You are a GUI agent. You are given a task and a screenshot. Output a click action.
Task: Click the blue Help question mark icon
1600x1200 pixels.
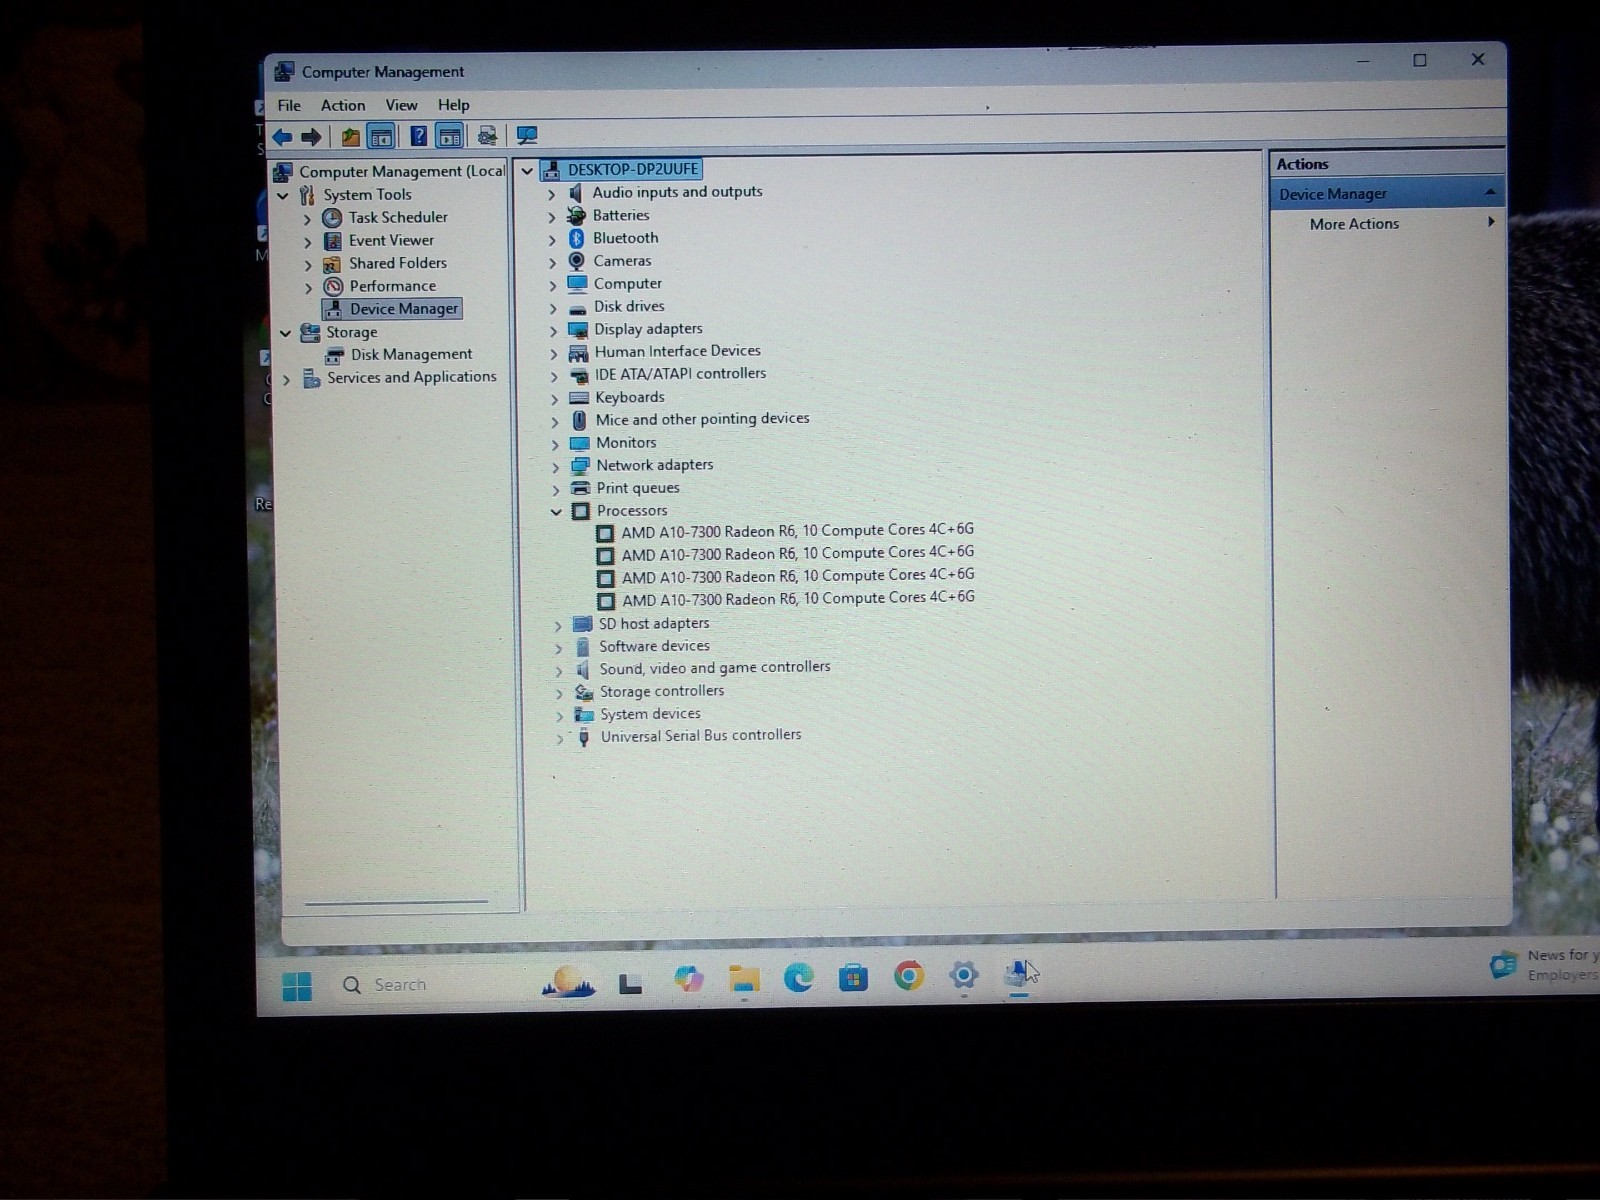pyautogui.click(x=419, y=136)
